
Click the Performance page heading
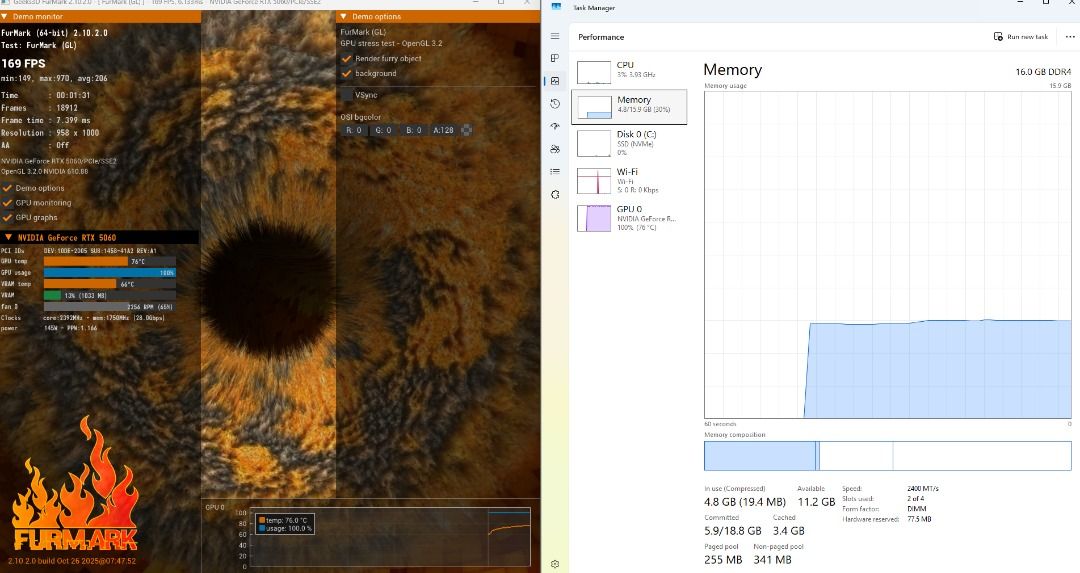click(601, 37)
